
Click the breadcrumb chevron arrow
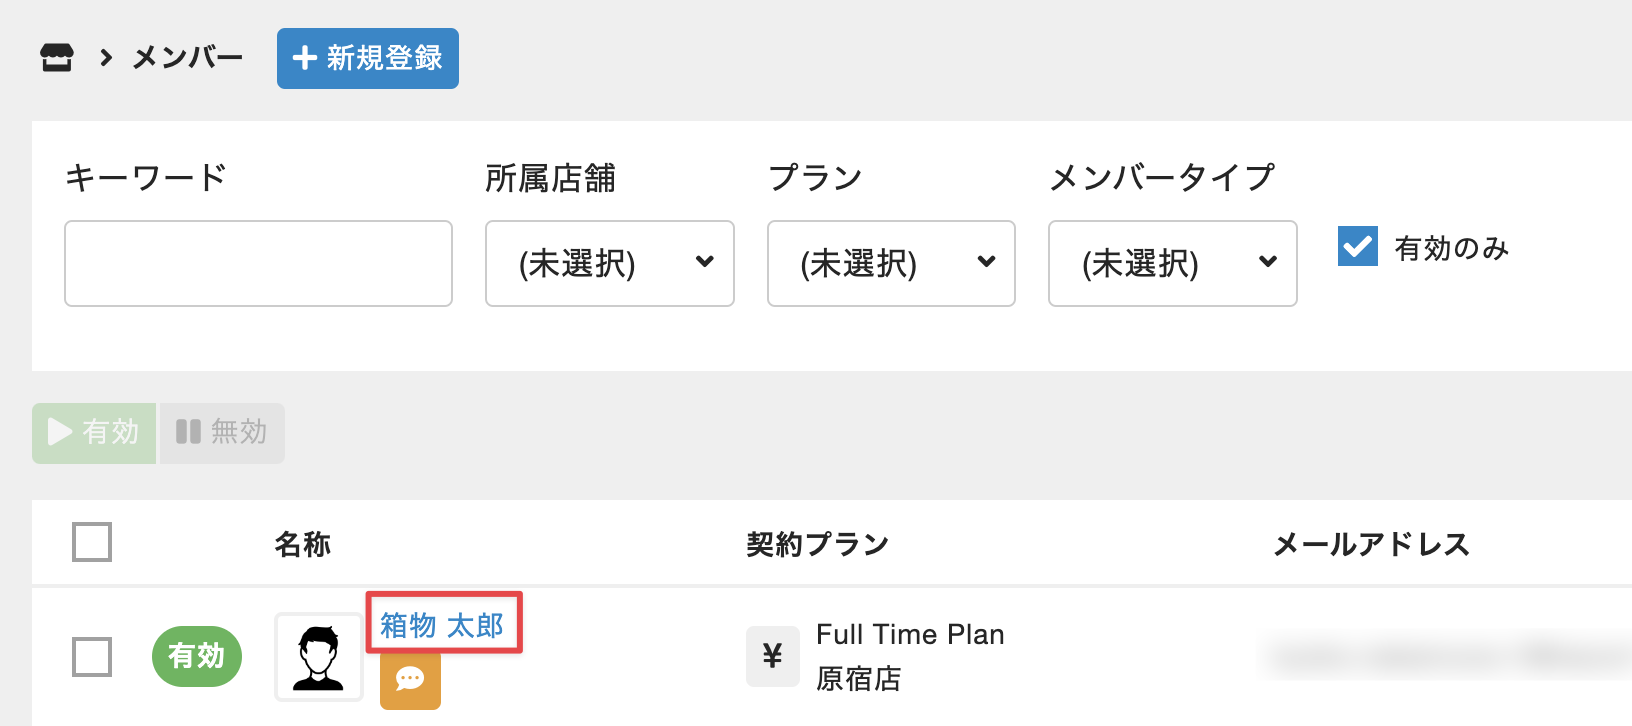pyautogui.click(x=106, y=58)
